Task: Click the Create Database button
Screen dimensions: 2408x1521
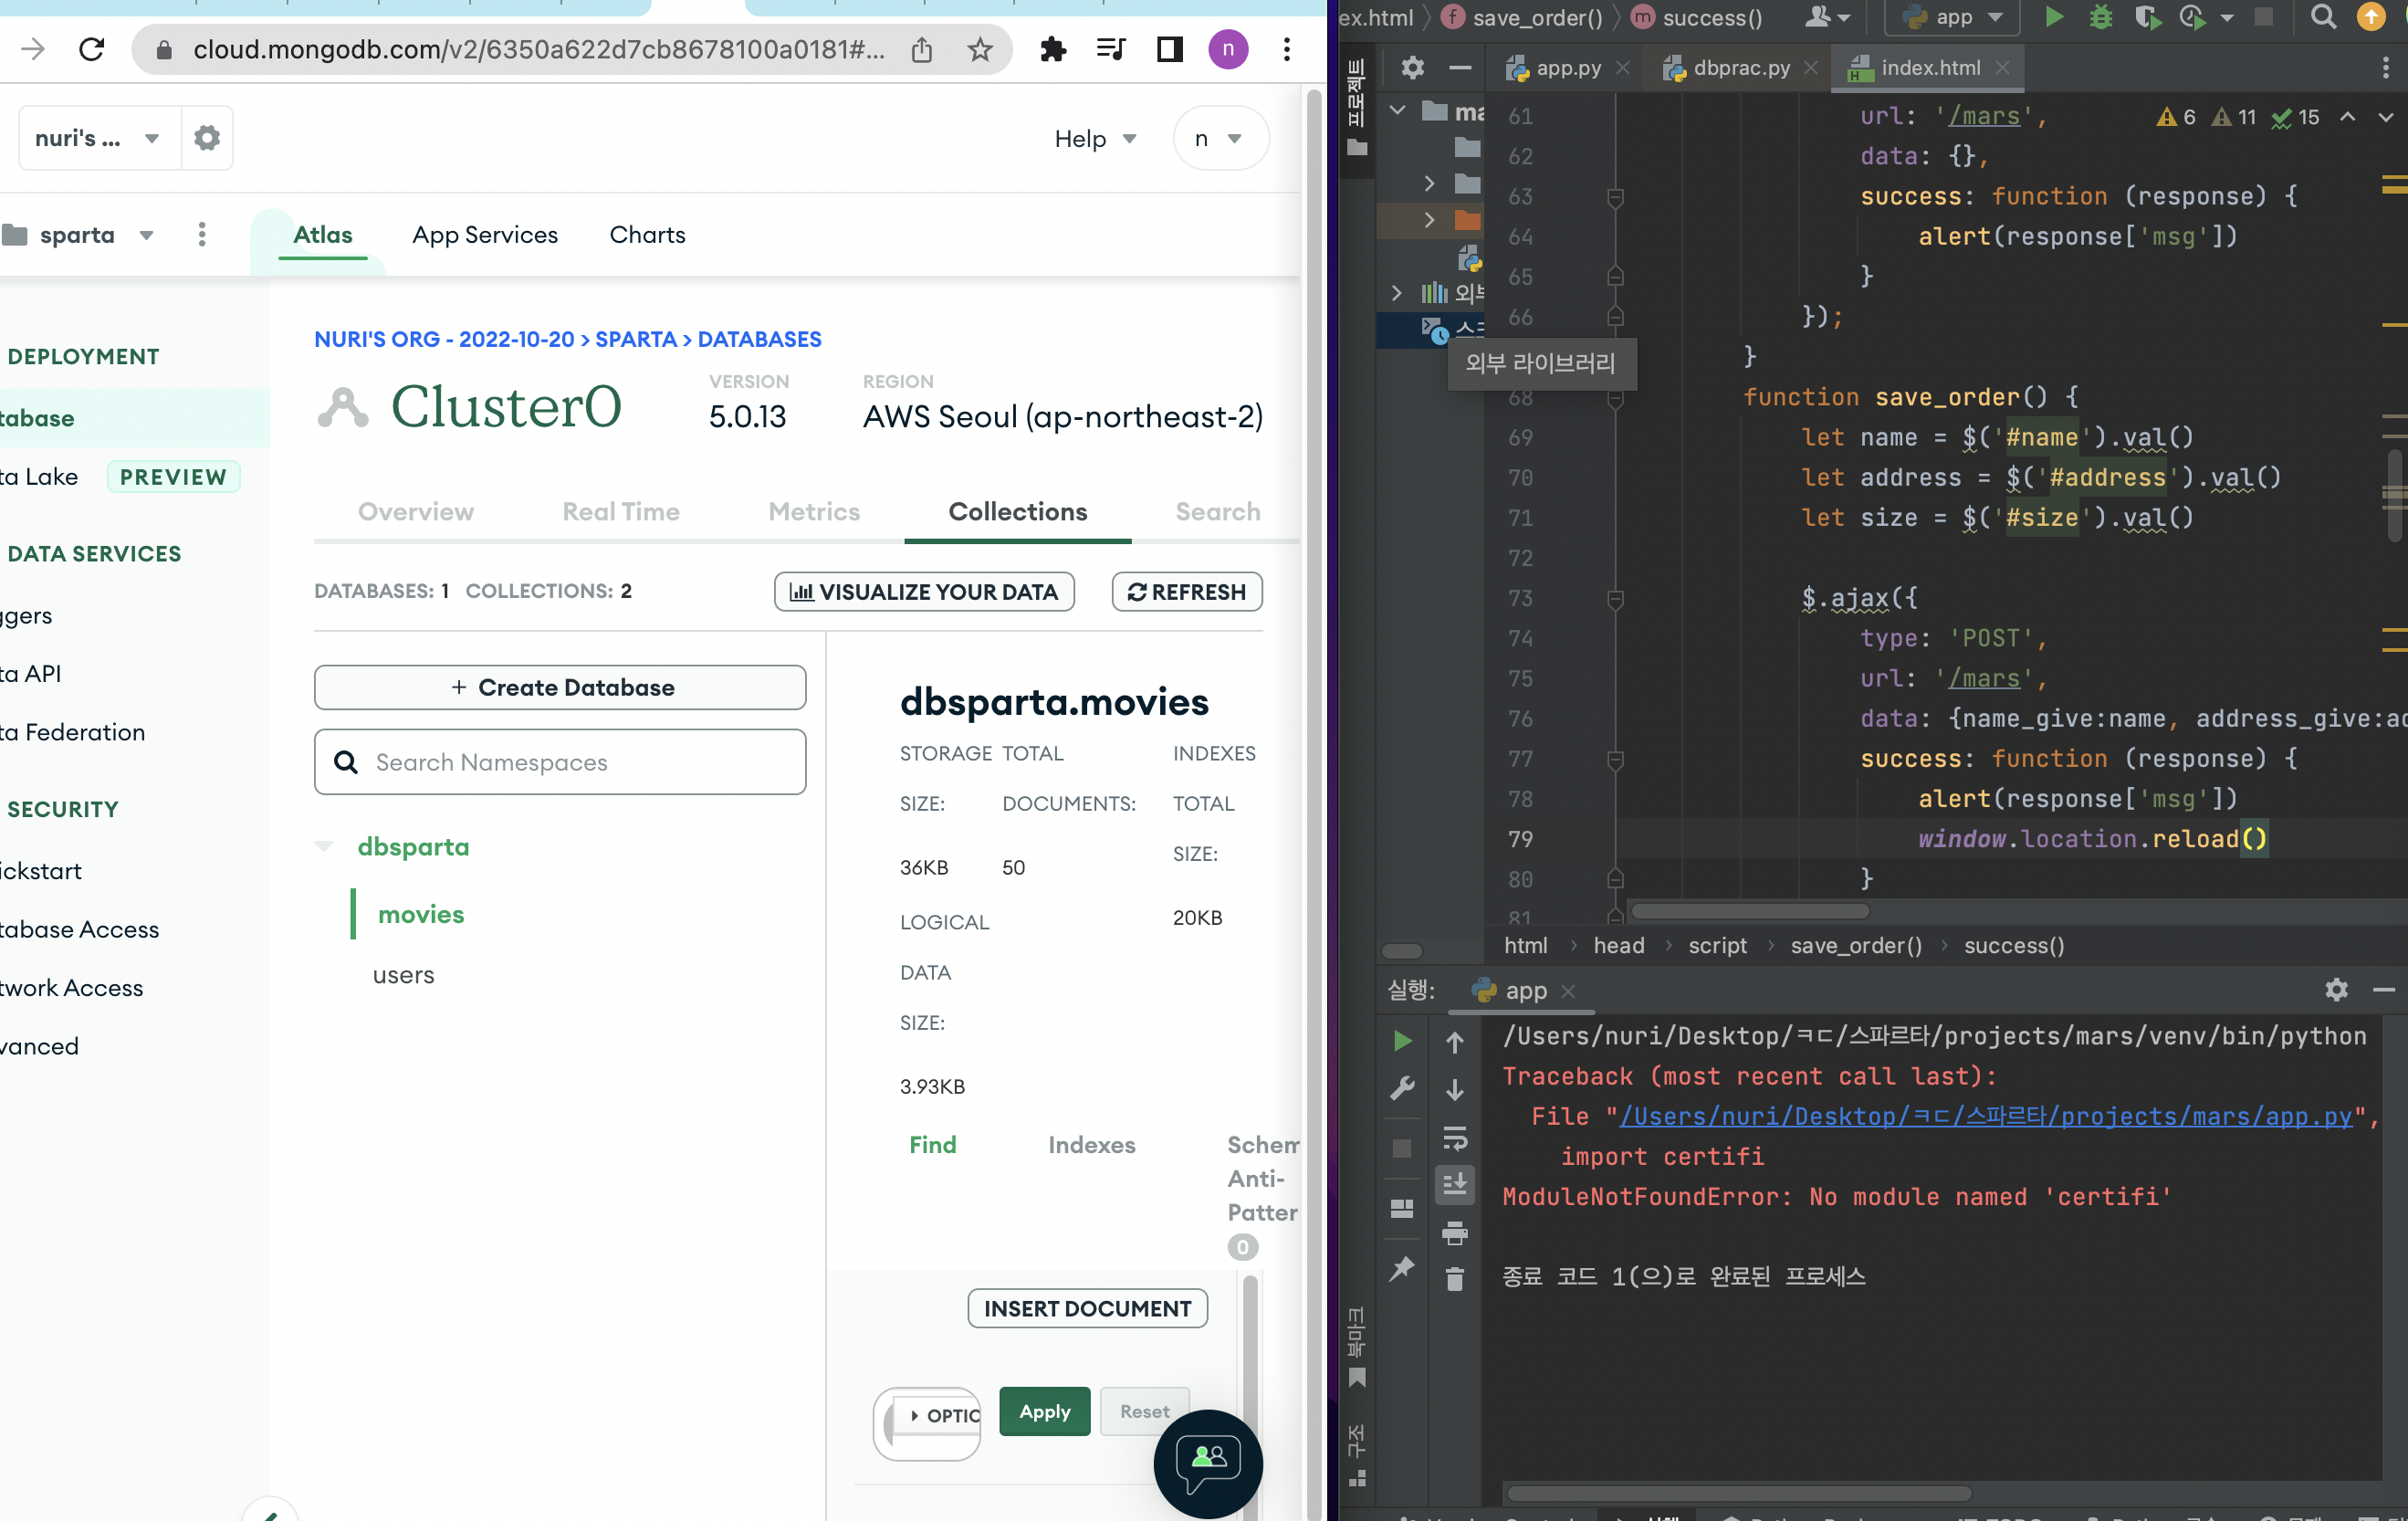Action: (x=560, y=688)
